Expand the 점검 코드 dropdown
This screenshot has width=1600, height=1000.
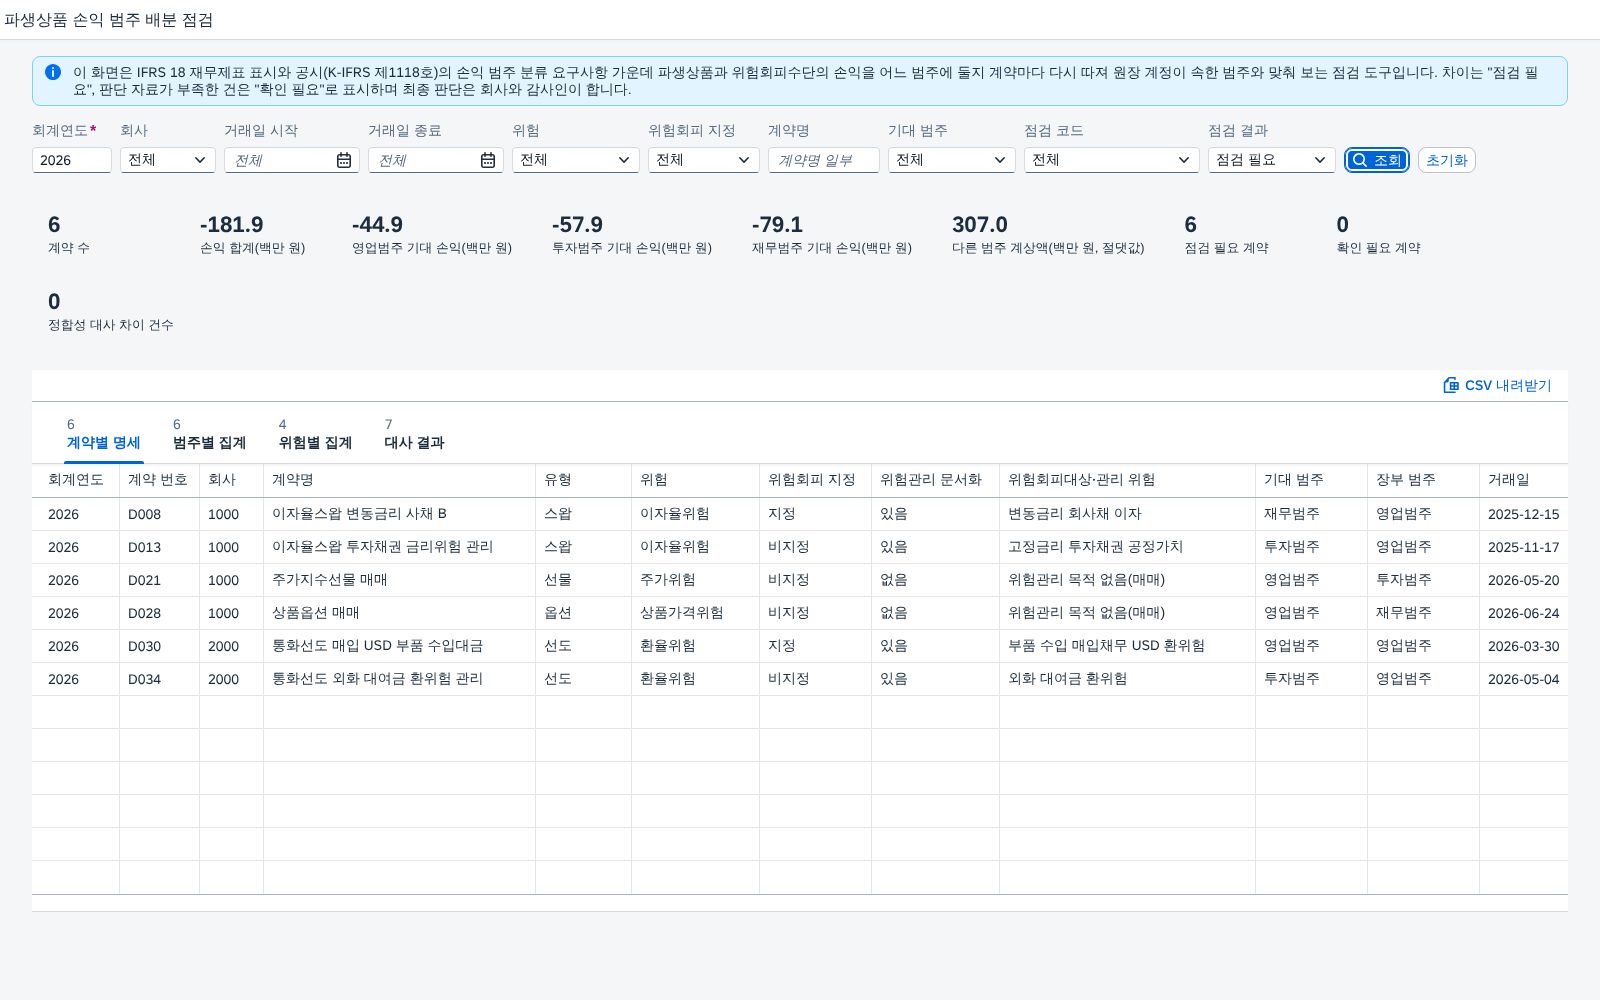point(1112,160)
